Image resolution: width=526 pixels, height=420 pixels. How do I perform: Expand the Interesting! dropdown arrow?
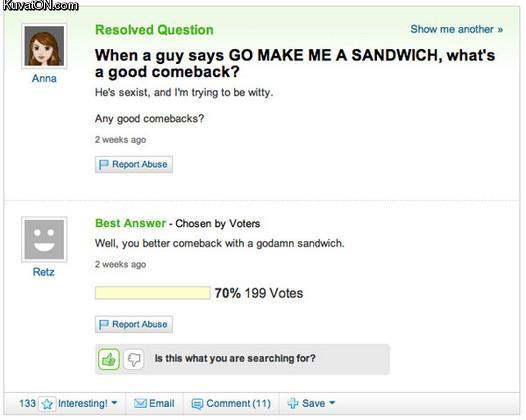[x=114, y=403]
